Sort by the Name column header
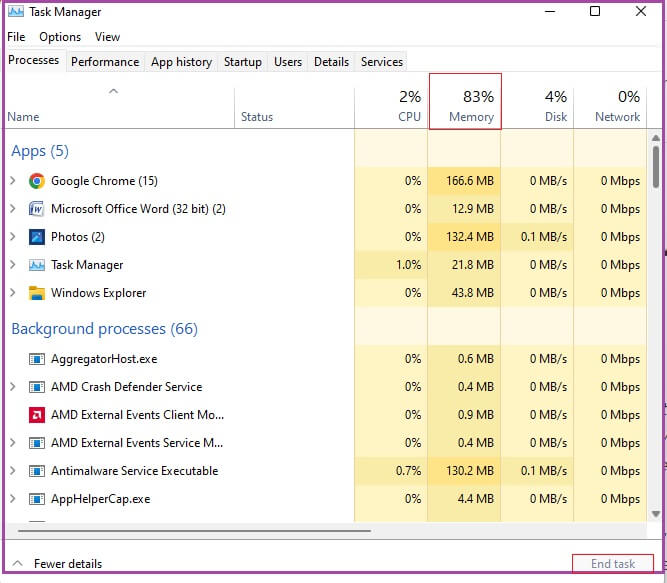The width and height of the screenshot is (667, 583). 120,108
